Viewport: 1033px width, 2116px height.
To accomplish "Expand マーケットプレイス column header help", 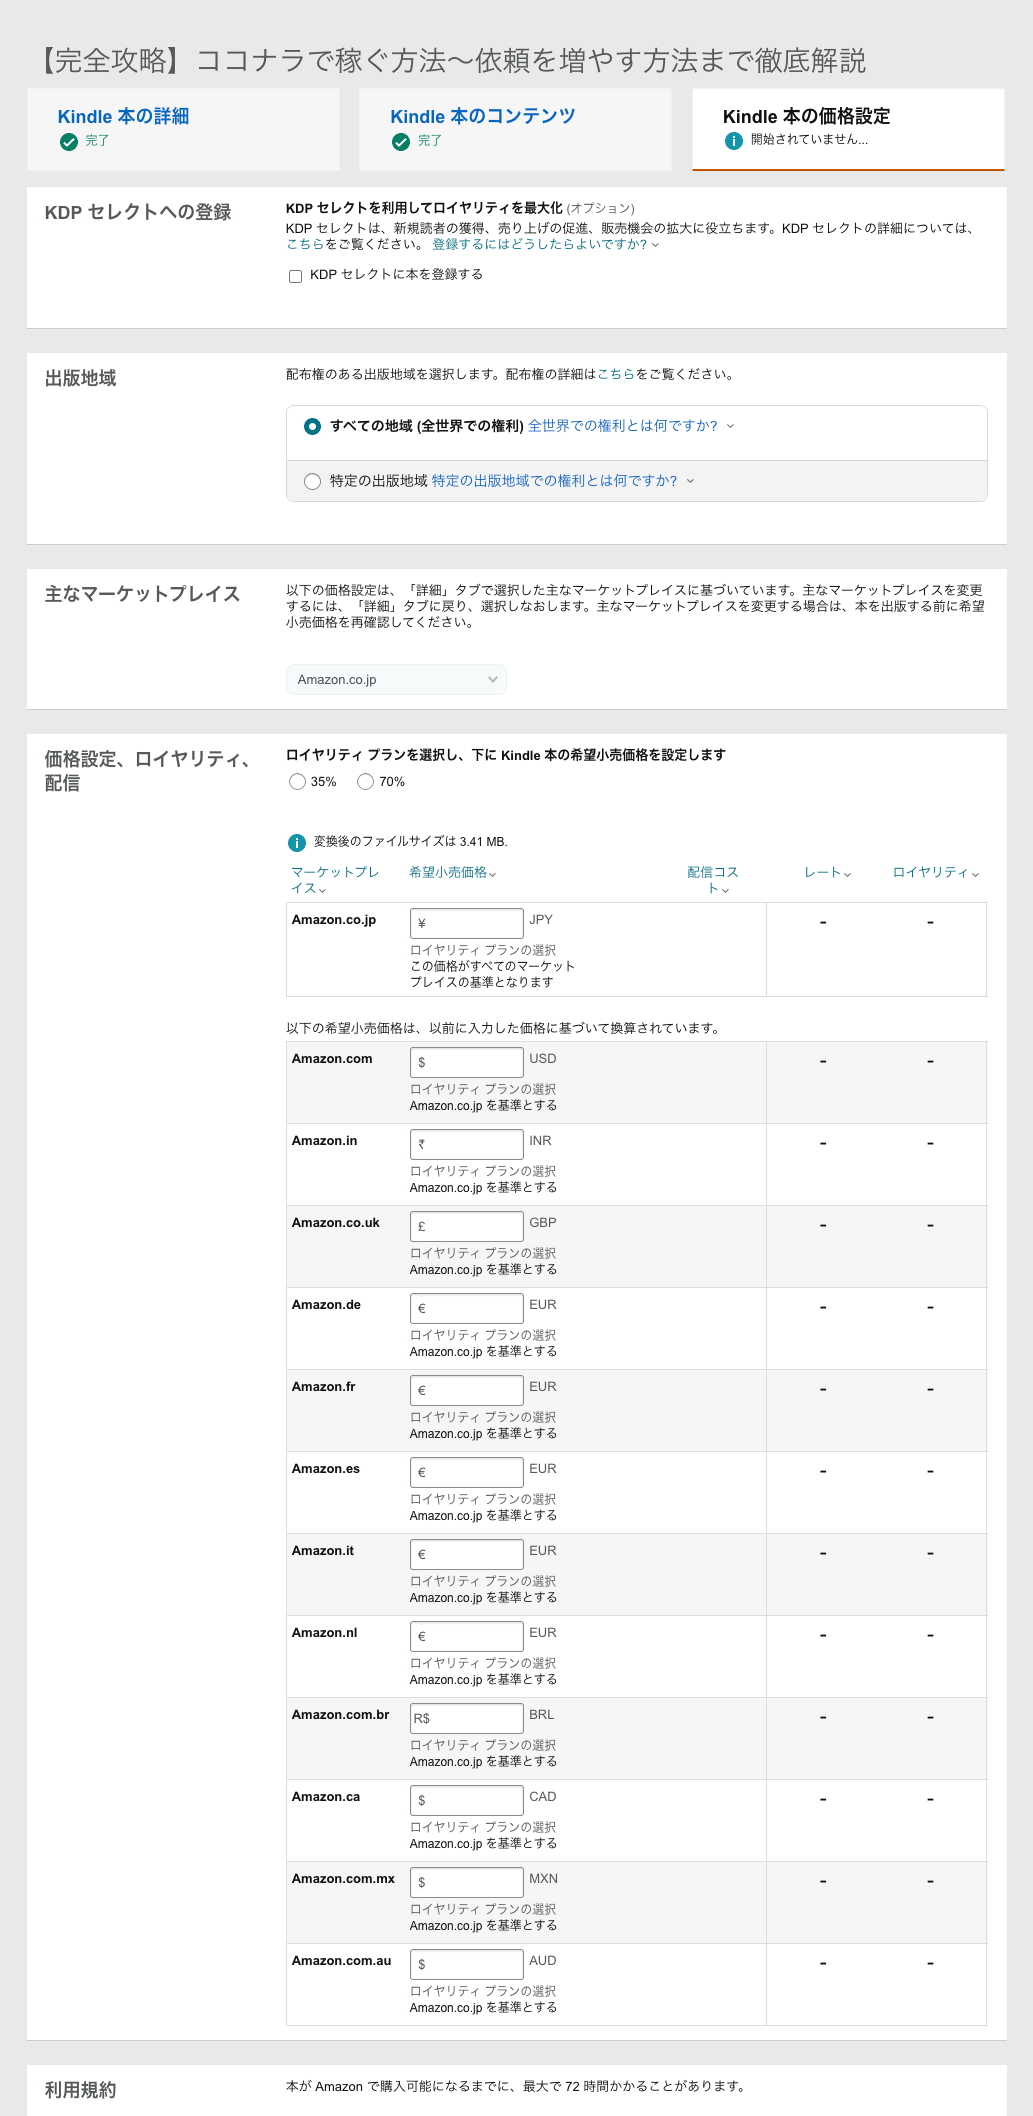I will [335, 880].
